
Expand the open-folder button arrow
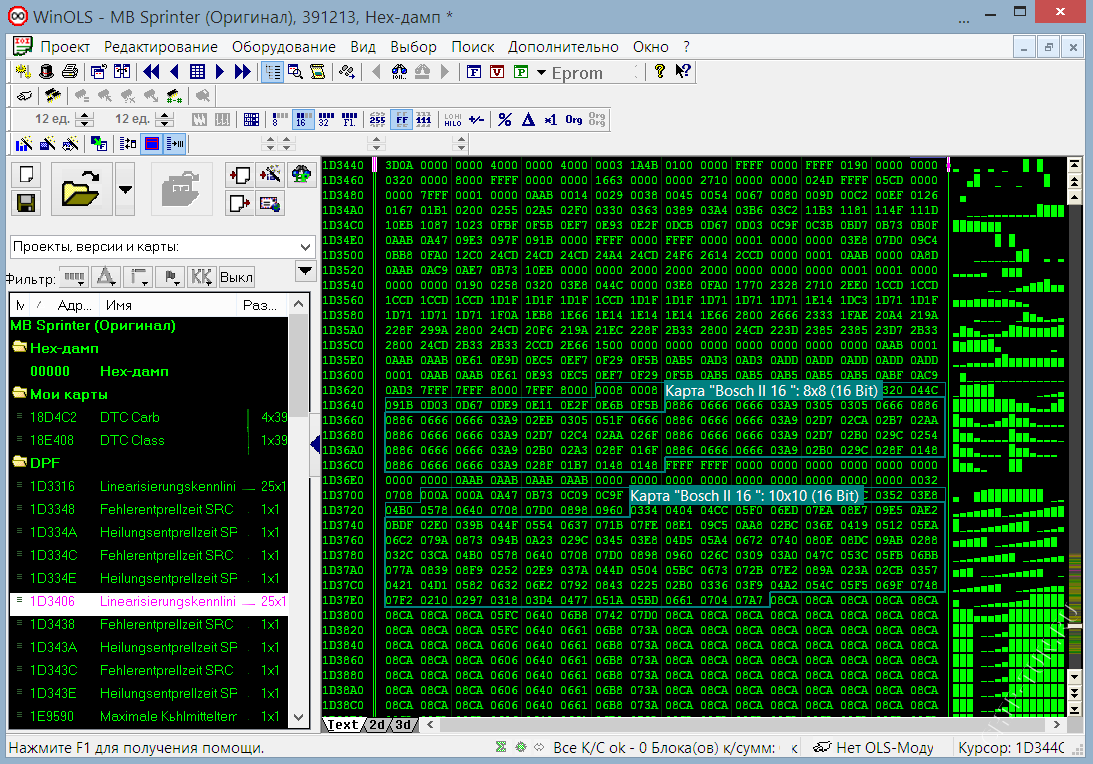pos(125,189)
